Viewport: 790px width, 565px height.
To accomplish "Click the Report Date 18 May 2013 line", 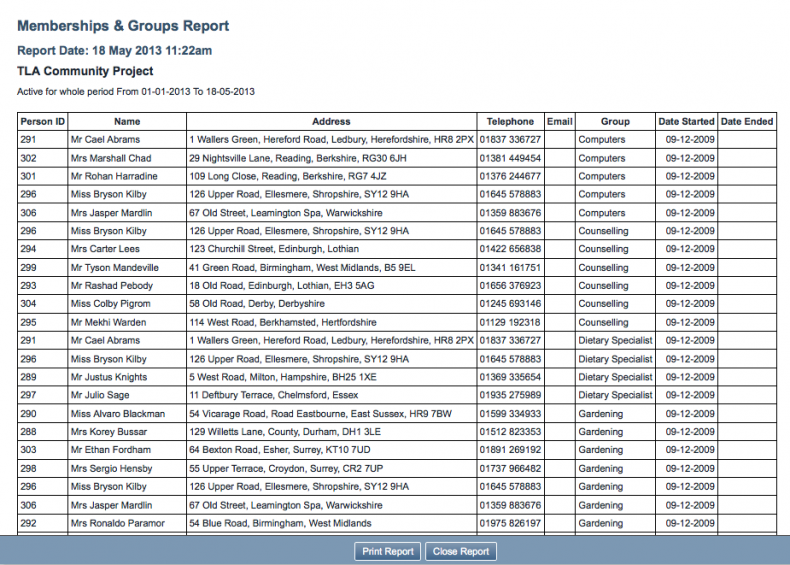I will 114,50.
